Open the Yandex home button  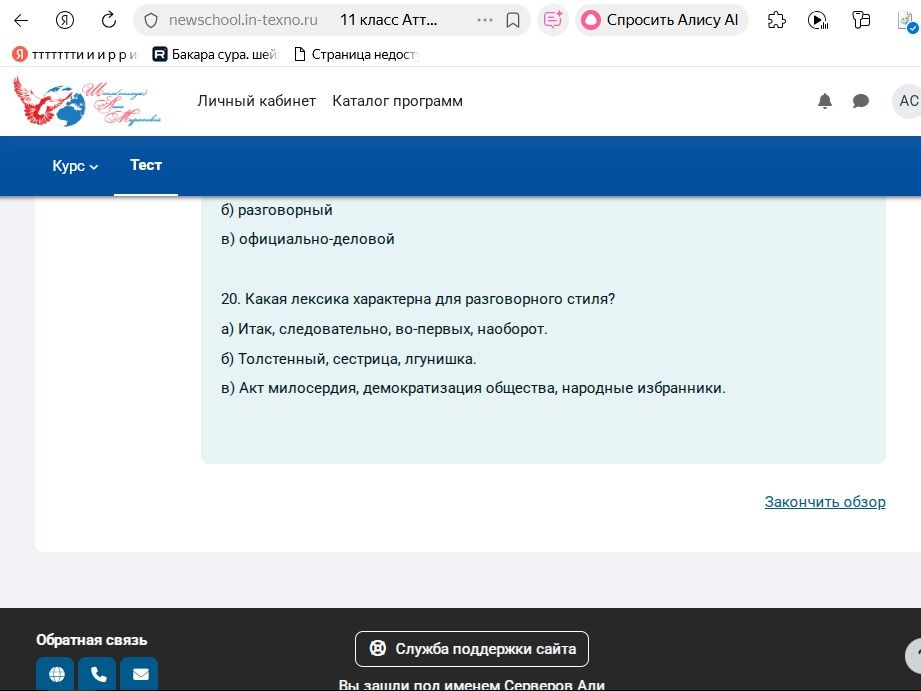(65, 20)
